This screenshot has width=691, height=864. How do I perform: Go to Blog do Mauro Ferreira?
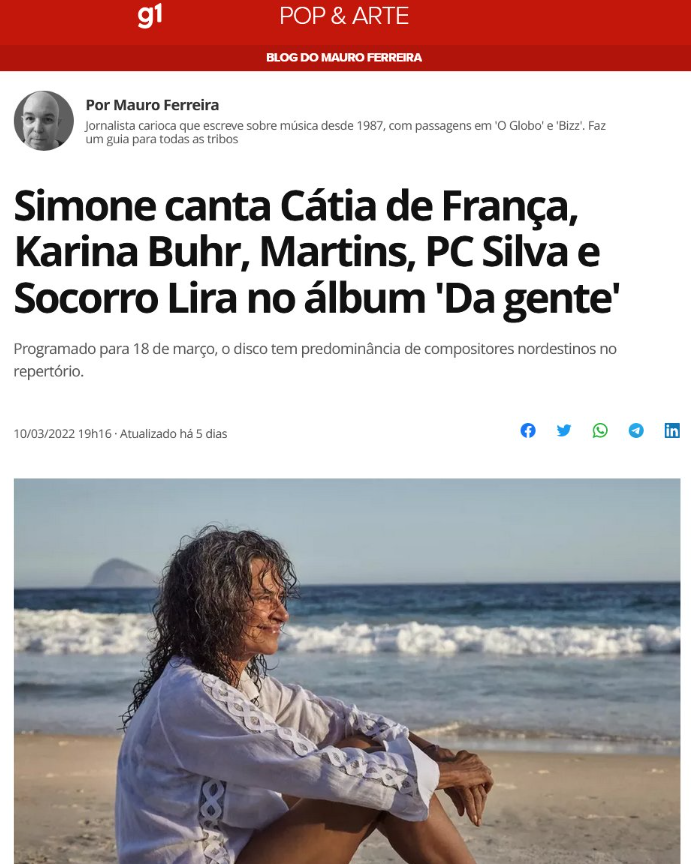[344, 57]
